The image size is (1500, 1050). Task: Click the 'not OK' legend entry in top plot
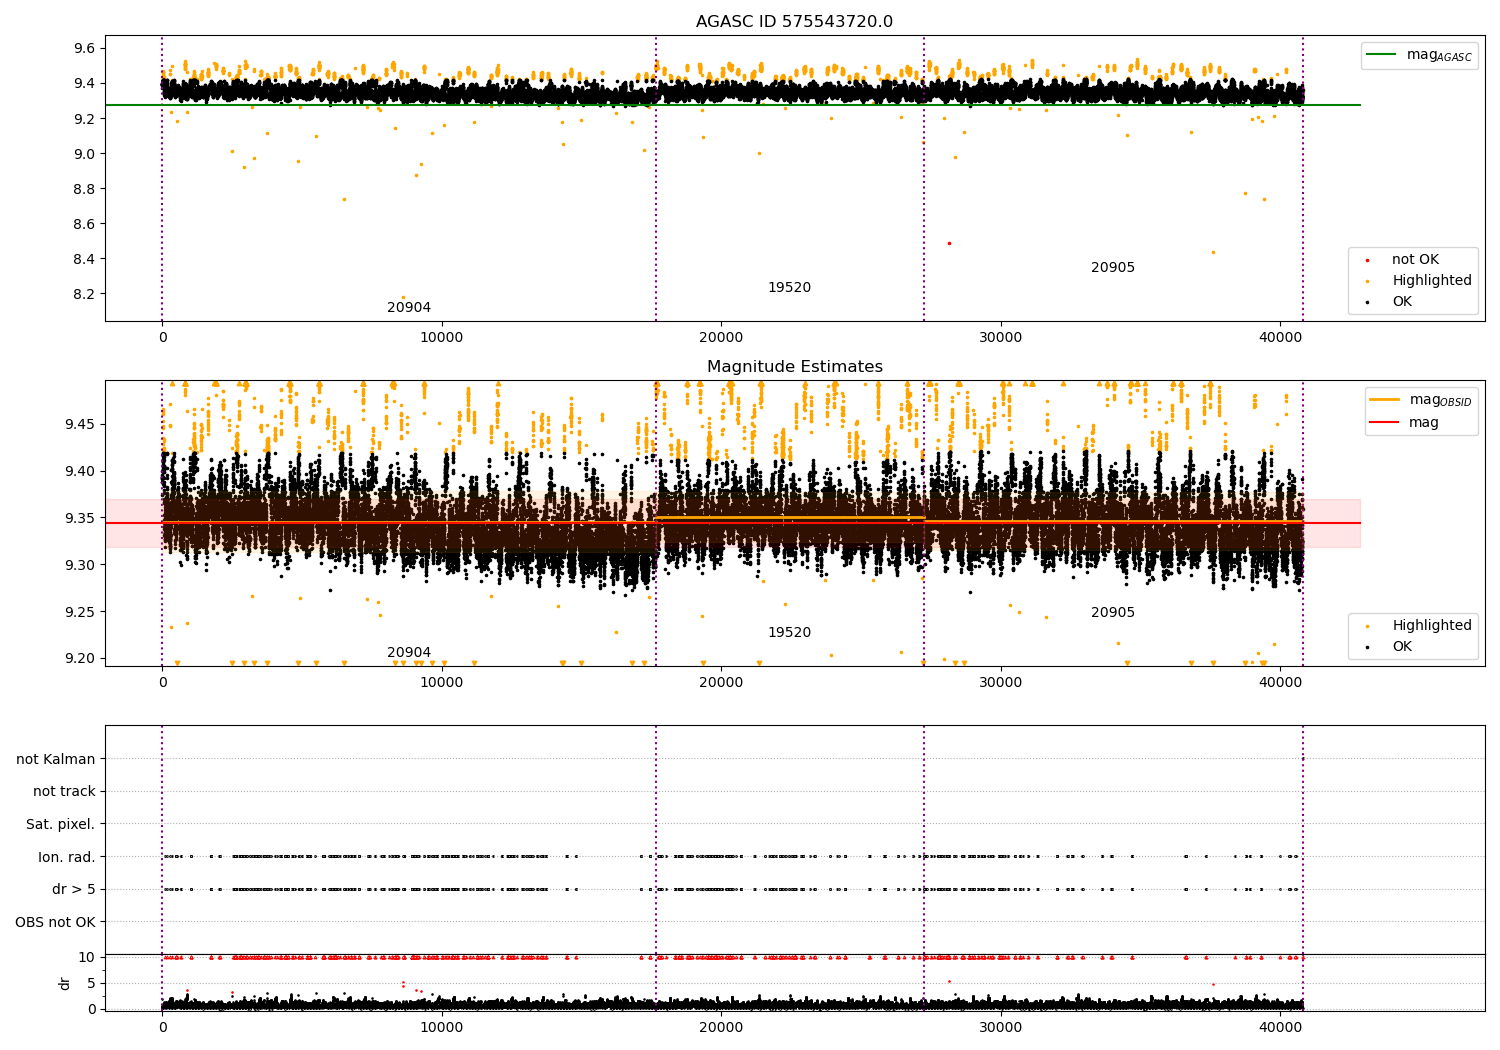click(1415, 260)
